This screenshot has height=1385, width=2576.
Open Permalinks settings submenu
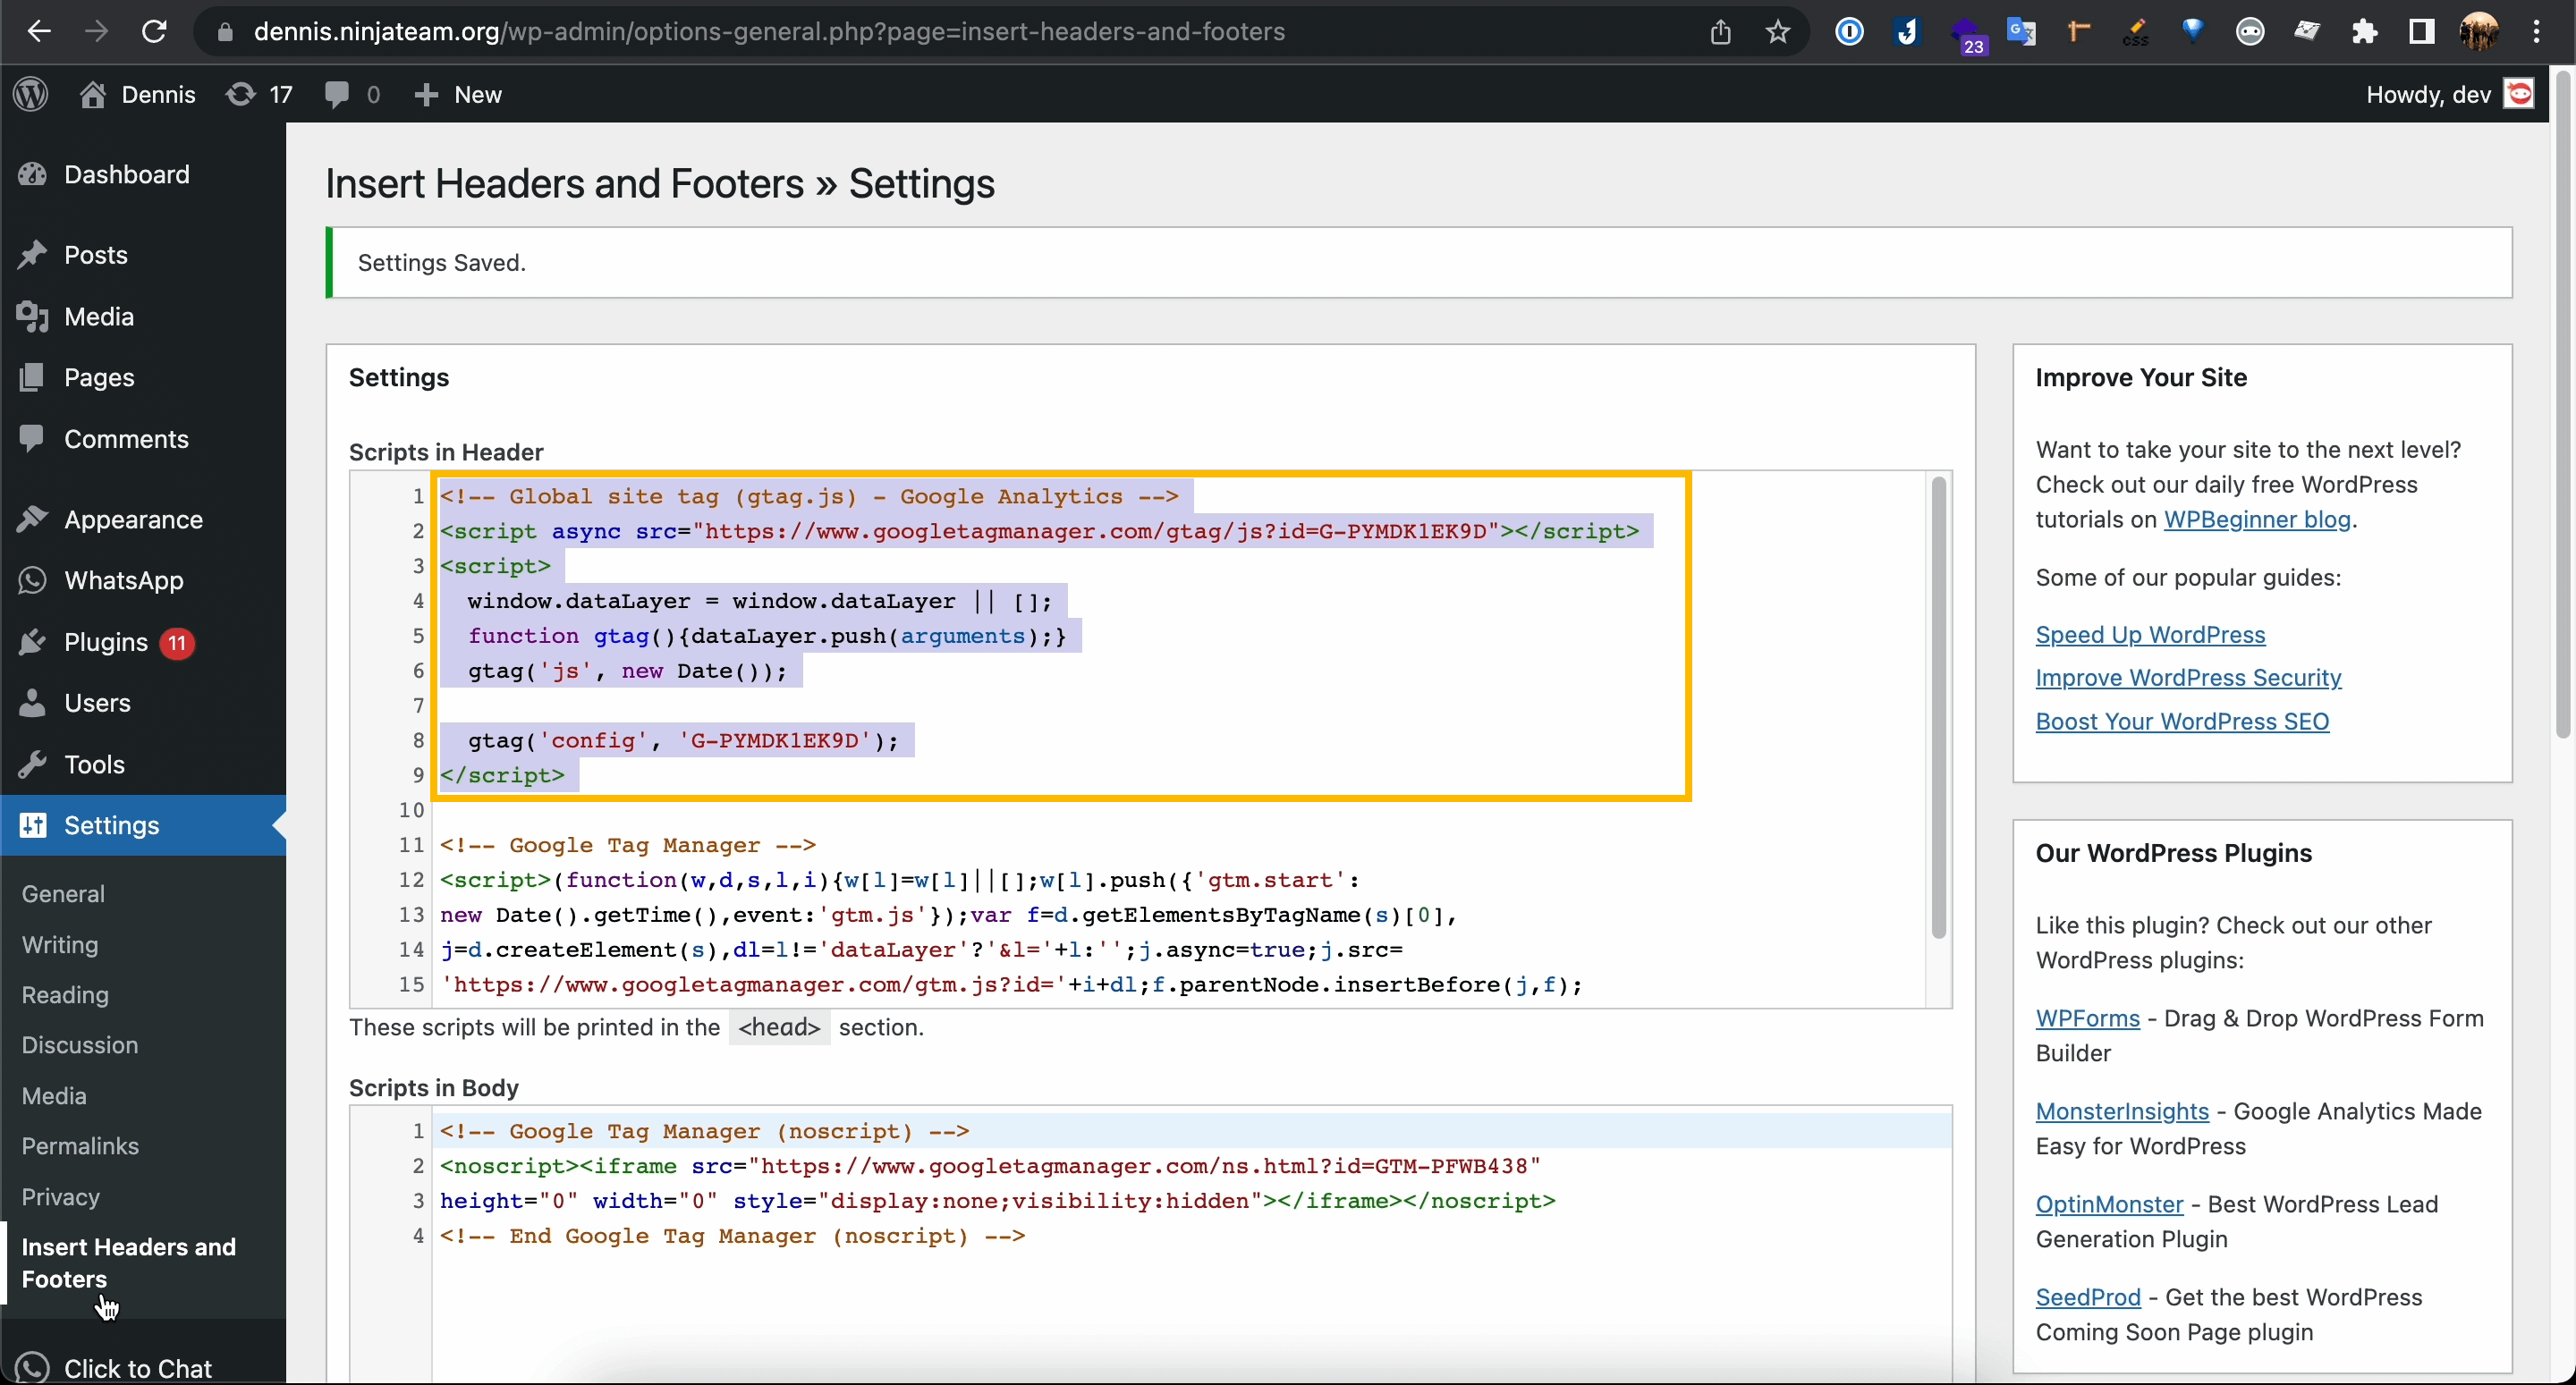[x=80, y=1146]
